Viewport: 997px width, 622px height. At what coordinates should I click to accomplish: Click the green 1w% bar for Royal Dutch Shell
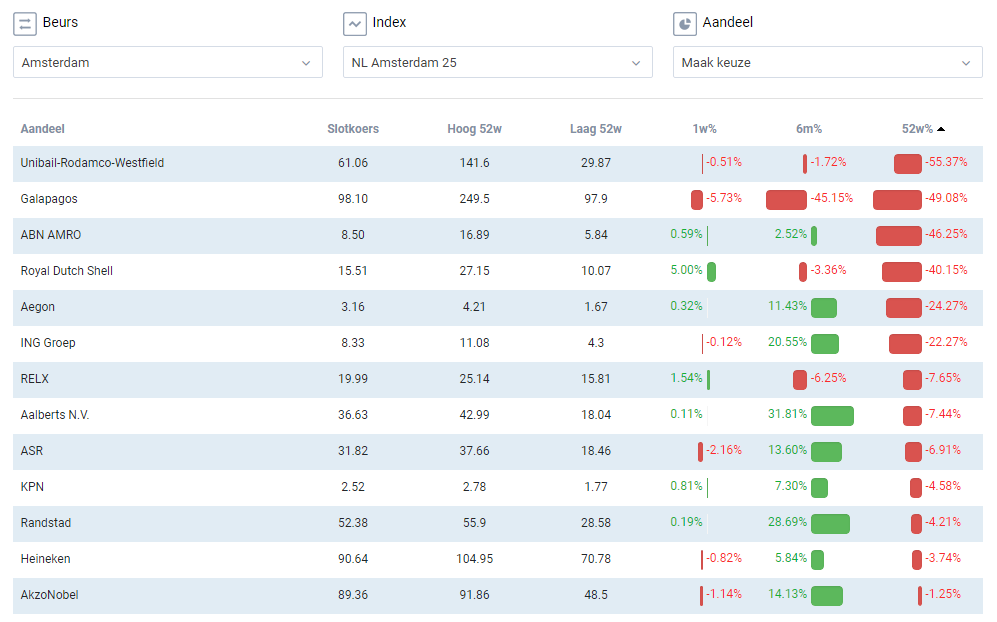pyautogui.click(x=712, y=272)
